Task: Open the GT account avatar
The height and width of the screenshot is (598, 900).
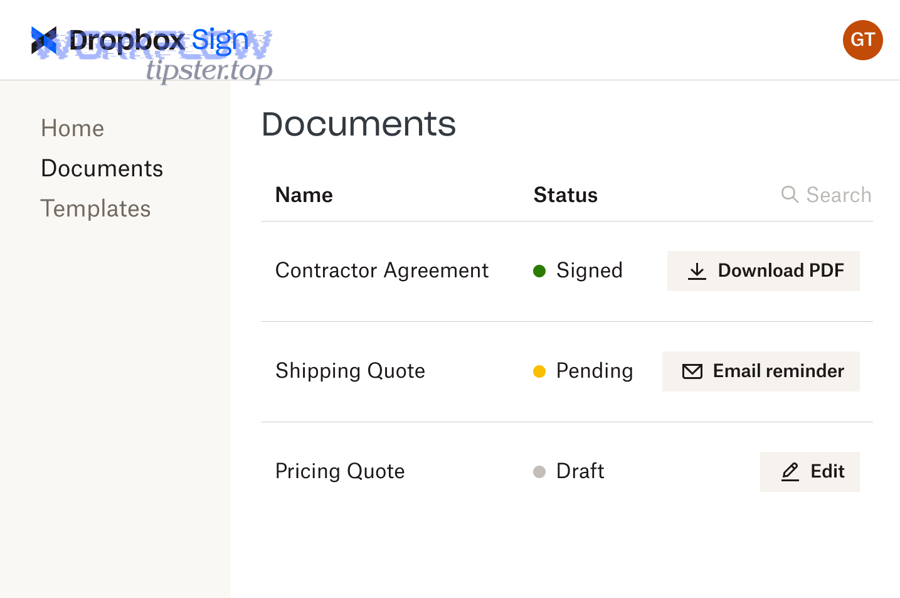Action: (x=862, y=40)
